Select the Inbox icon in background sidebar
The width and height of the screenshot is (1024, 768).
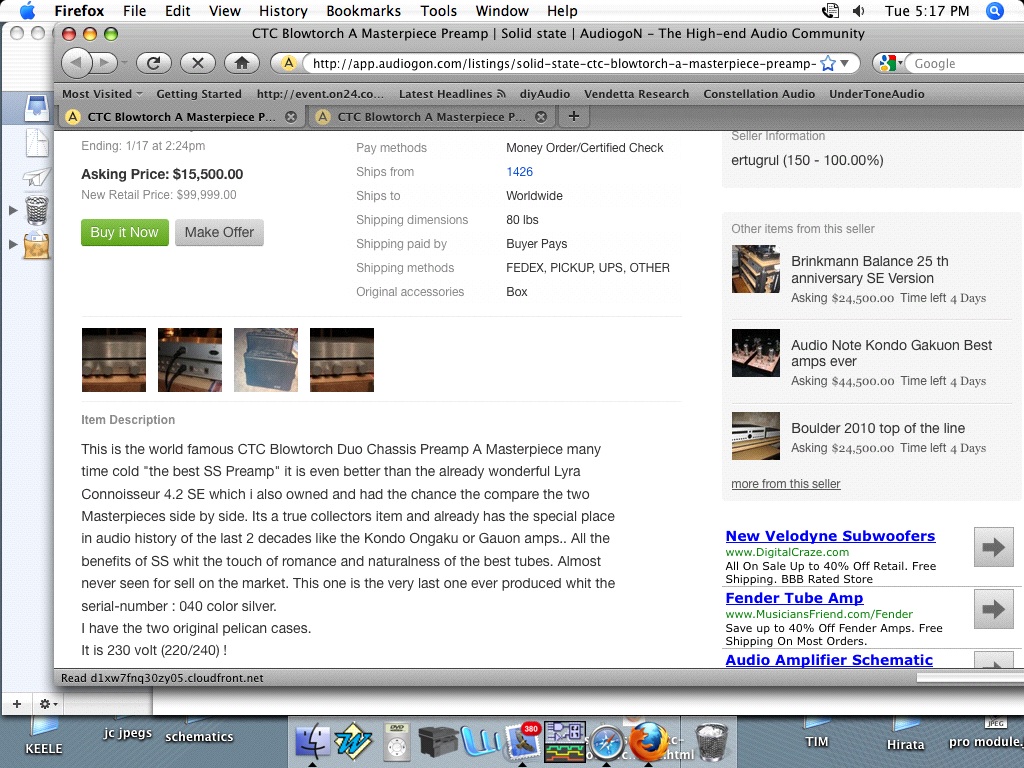click(37, 108)
